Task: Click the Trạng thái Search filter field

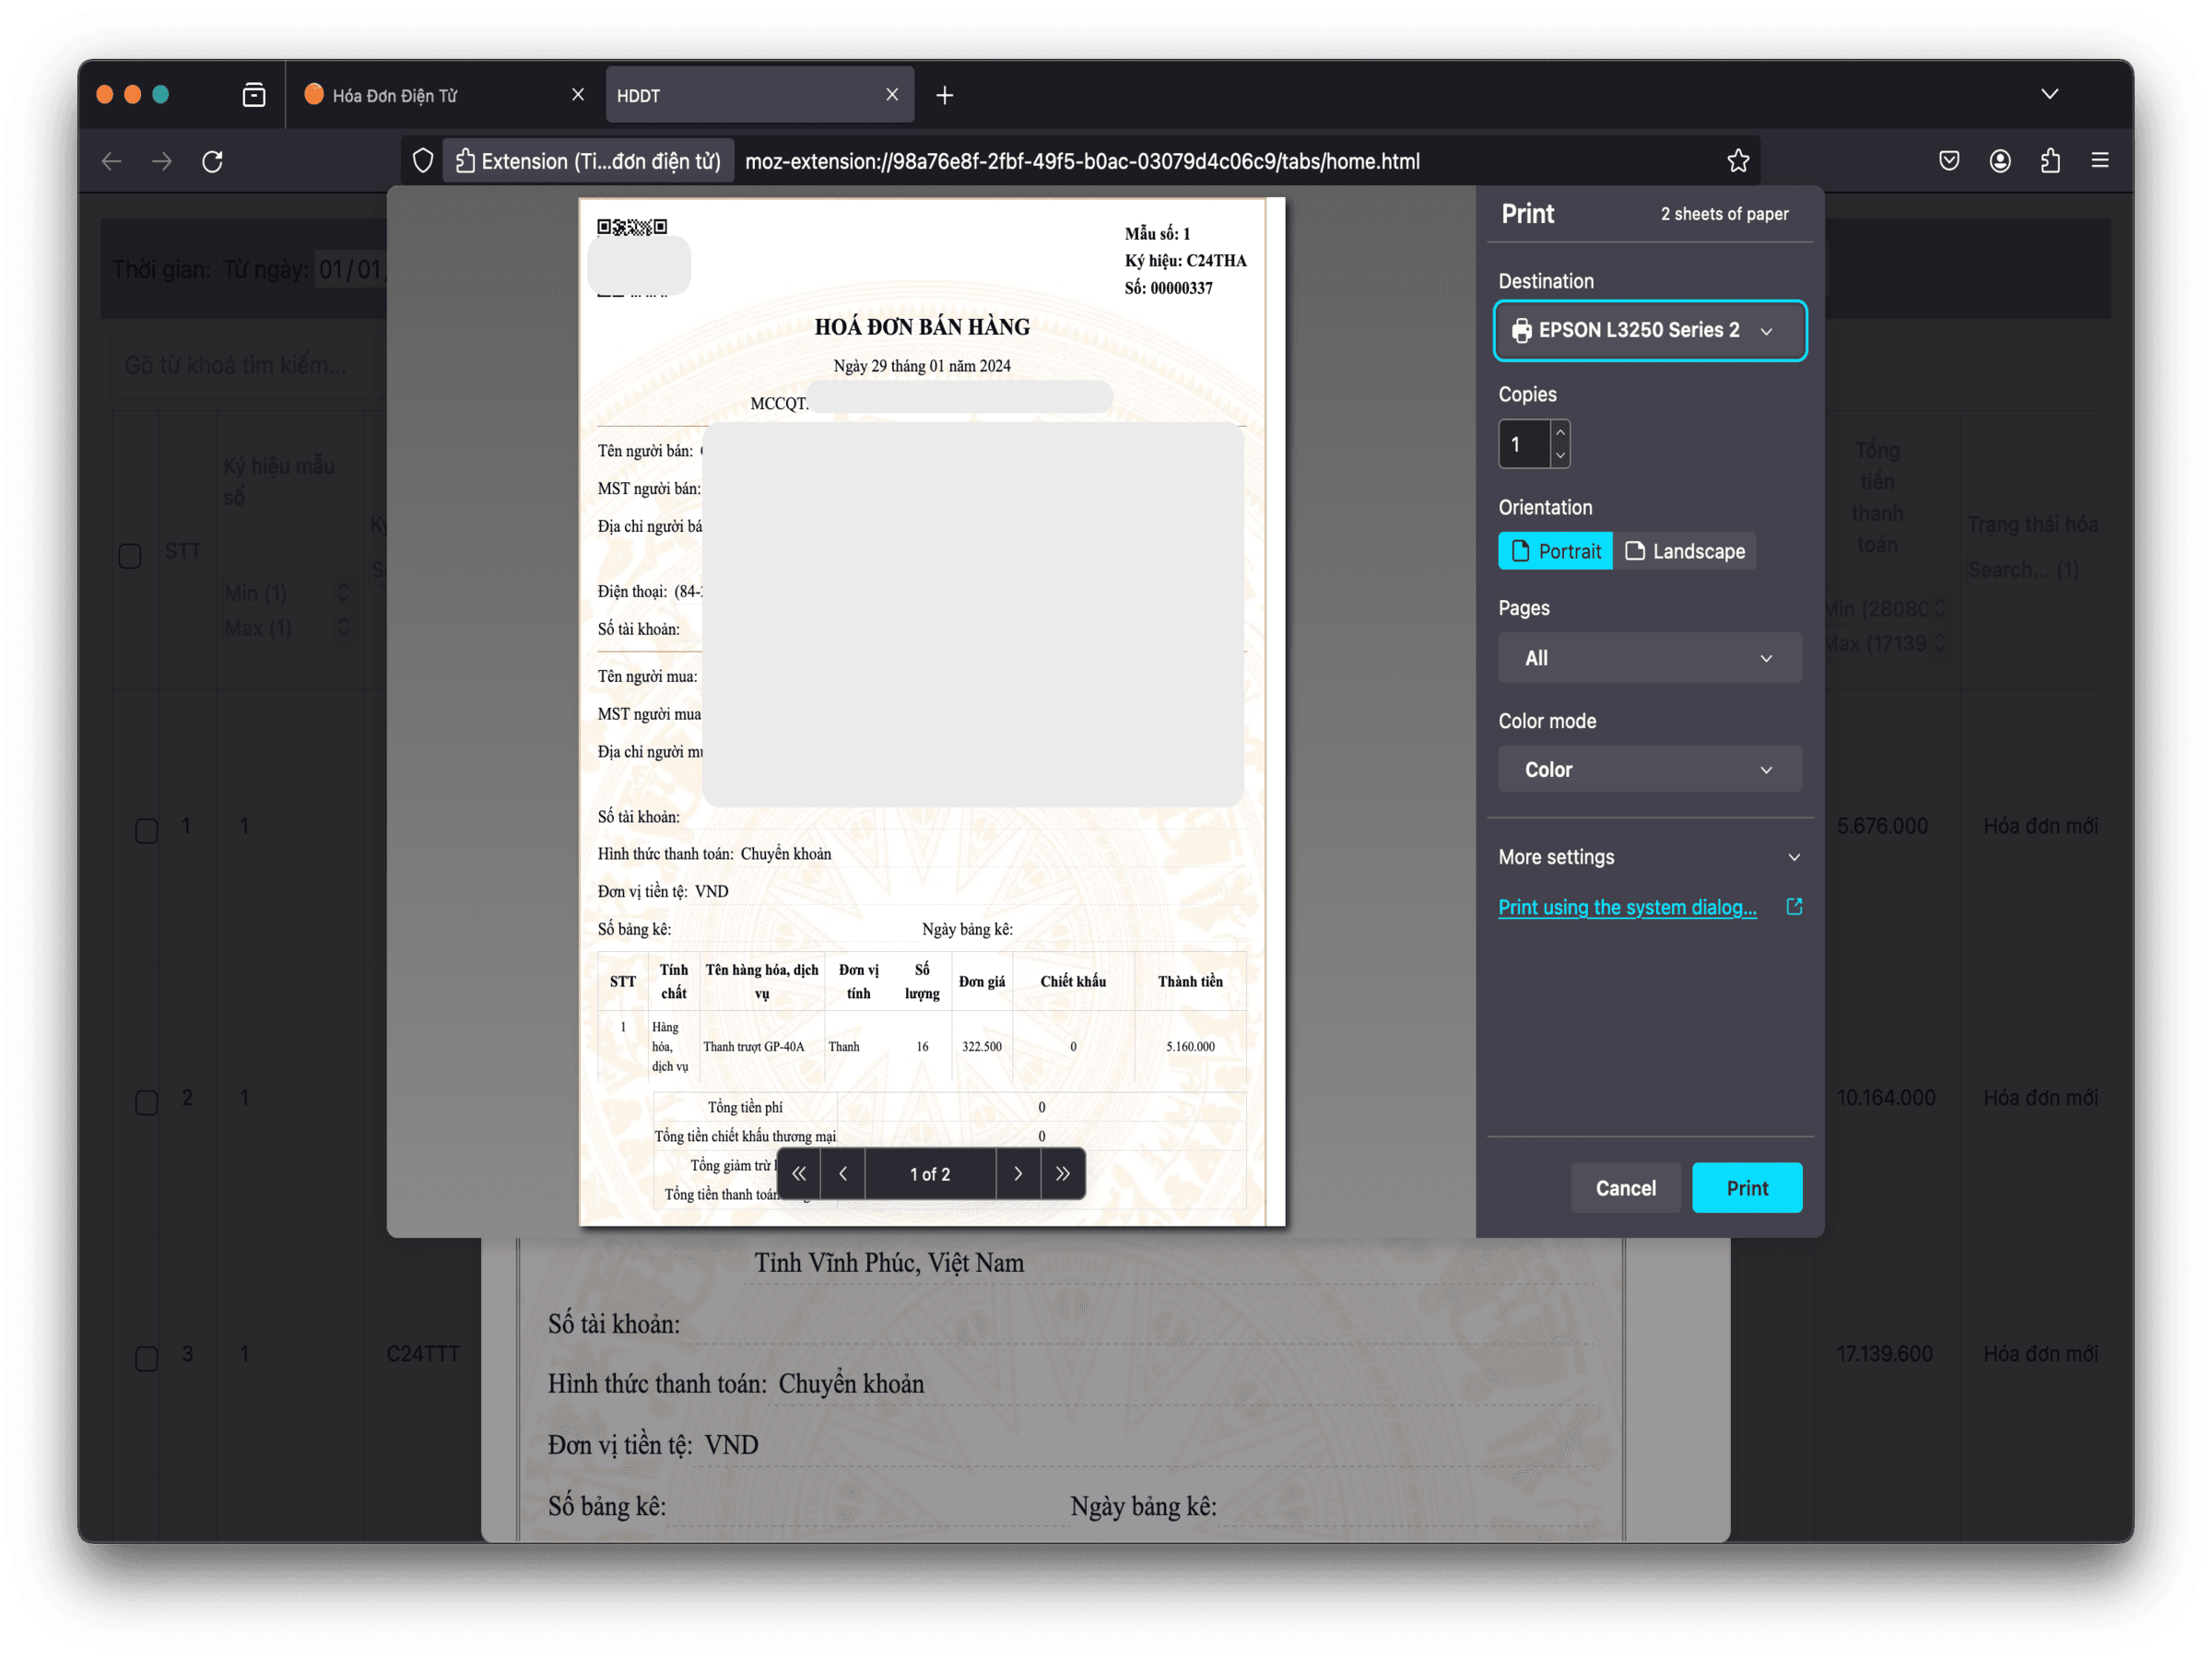Action: 2032,570
